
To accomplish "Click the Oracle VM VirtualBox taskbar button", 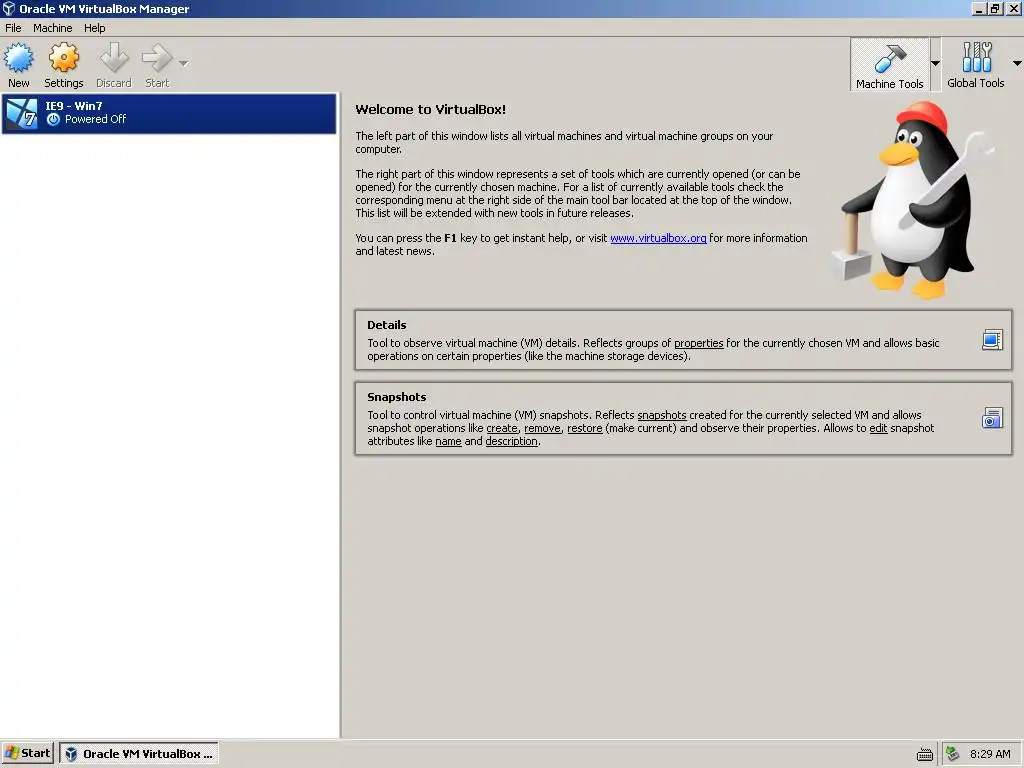I will [x=139, y=754].
